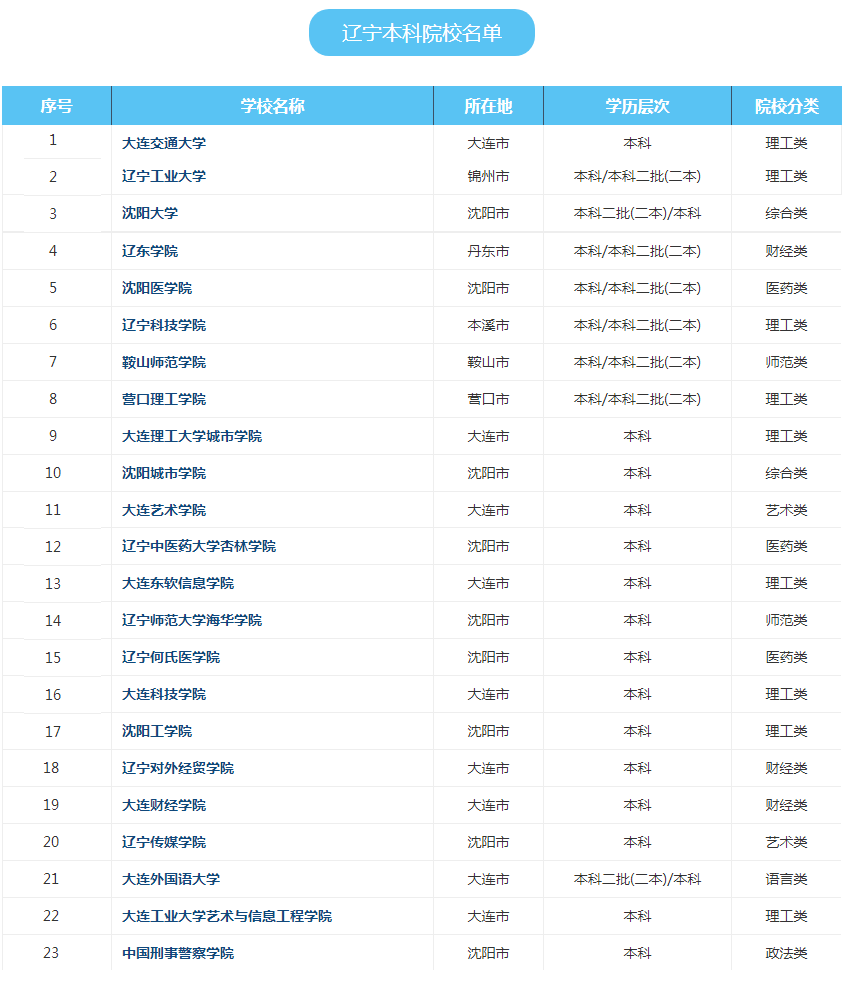Select 理工类 in the 营口理工学院 row
845x984 pixels.
(787, 399)
